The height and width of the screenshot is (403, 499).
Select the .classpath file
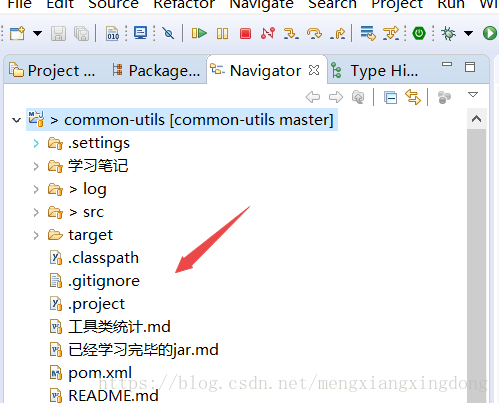tap(94, 258)
